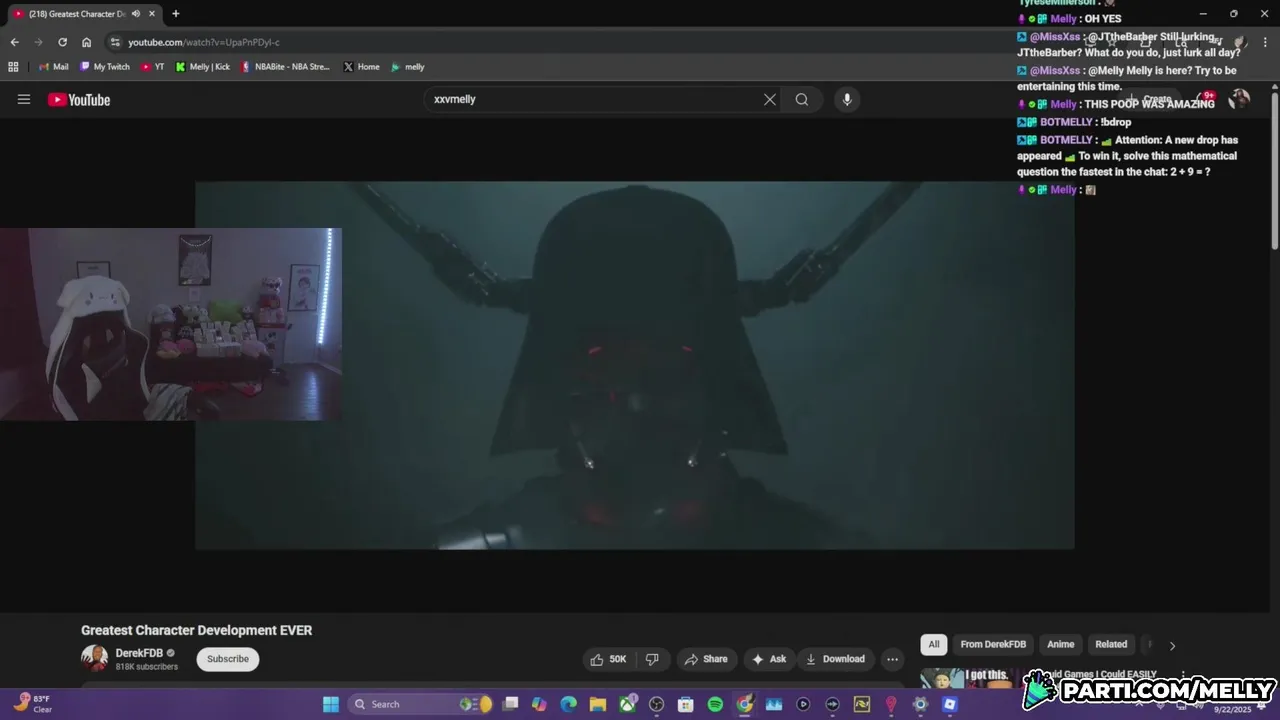Screen dimensions: 1280x720
Task: Open Spotify from taskbar
Action: point(715,704)
